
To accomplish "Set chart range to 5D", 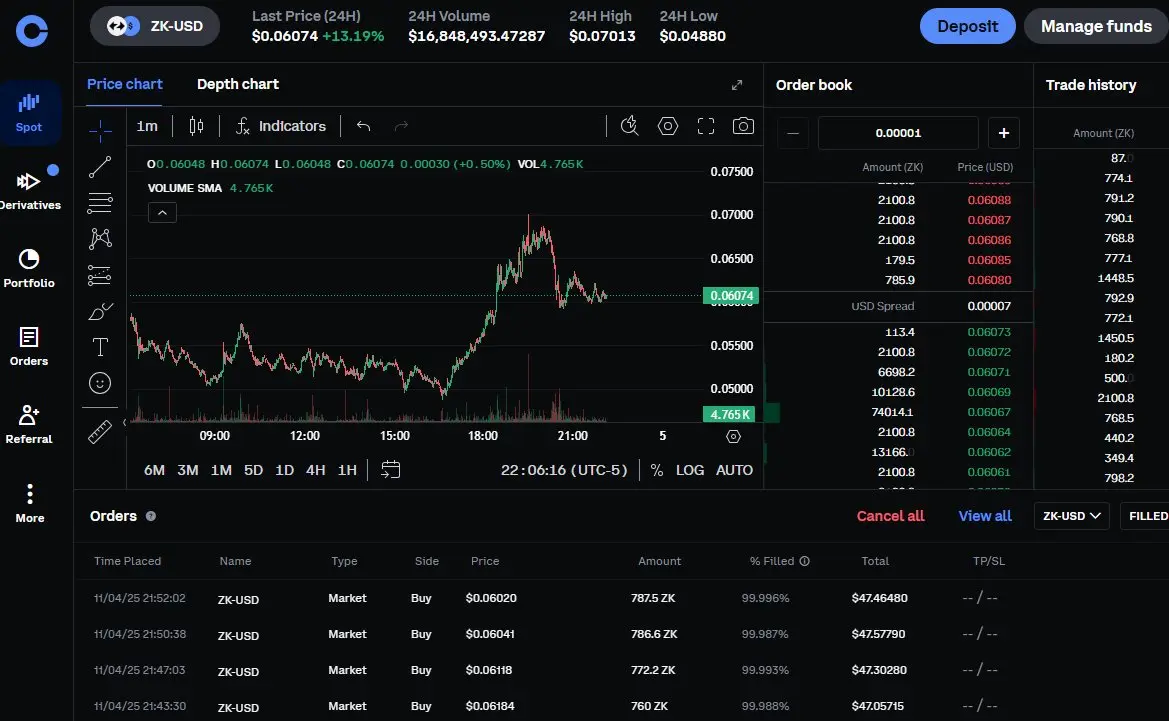I will 253,470.
